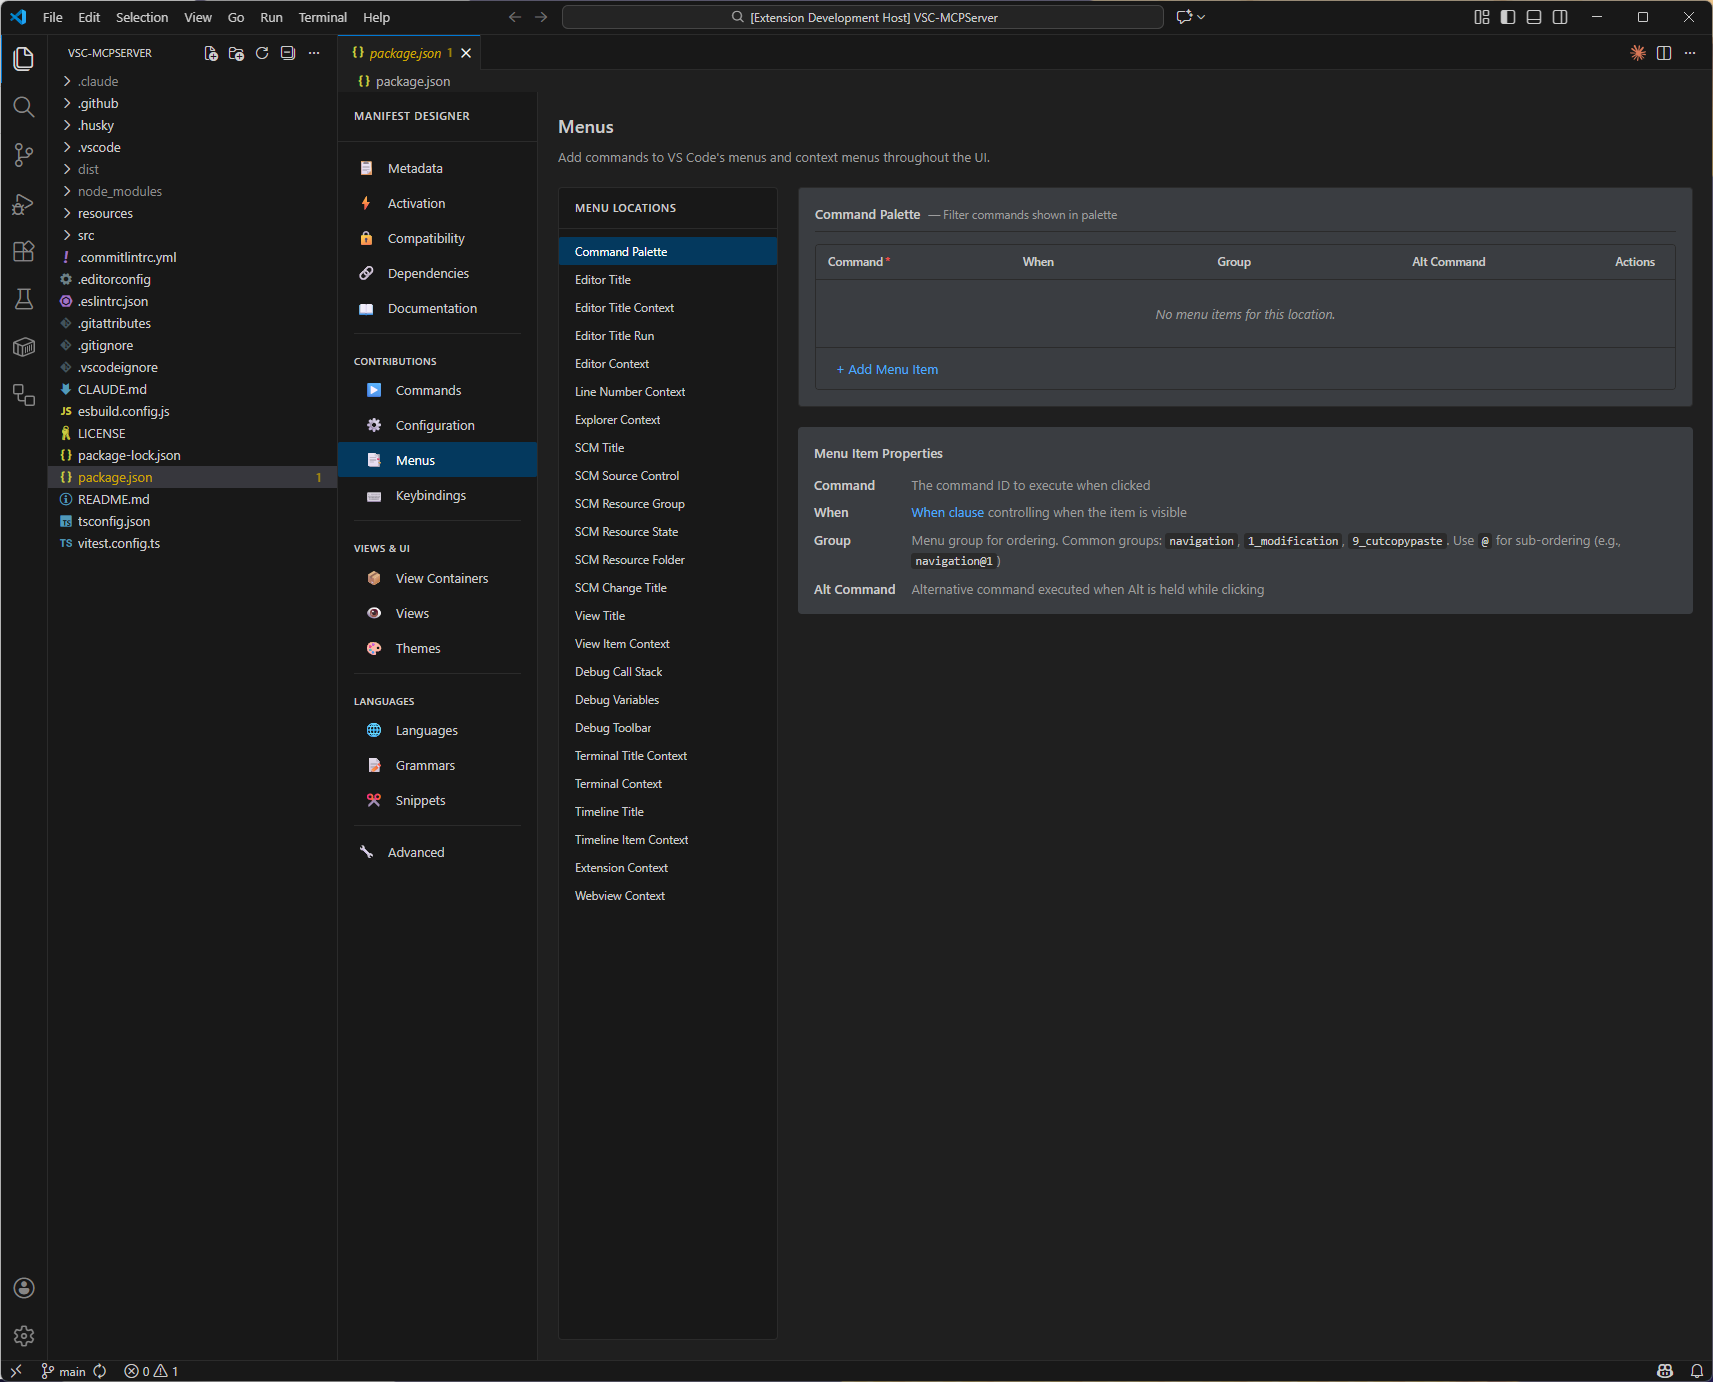Image resolution: width=1713 pixels, height=1382 pixels.
Task: Expand the .husky folder
Action: coord(192,125)
